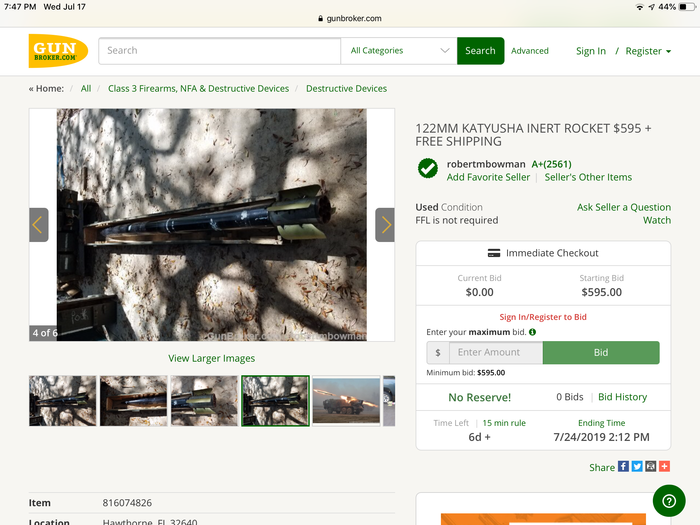Image resolution: width=700 pixels, height=525 pixels.
Task: Click the Enter Amount bid field
Action: tap(496, 352)
